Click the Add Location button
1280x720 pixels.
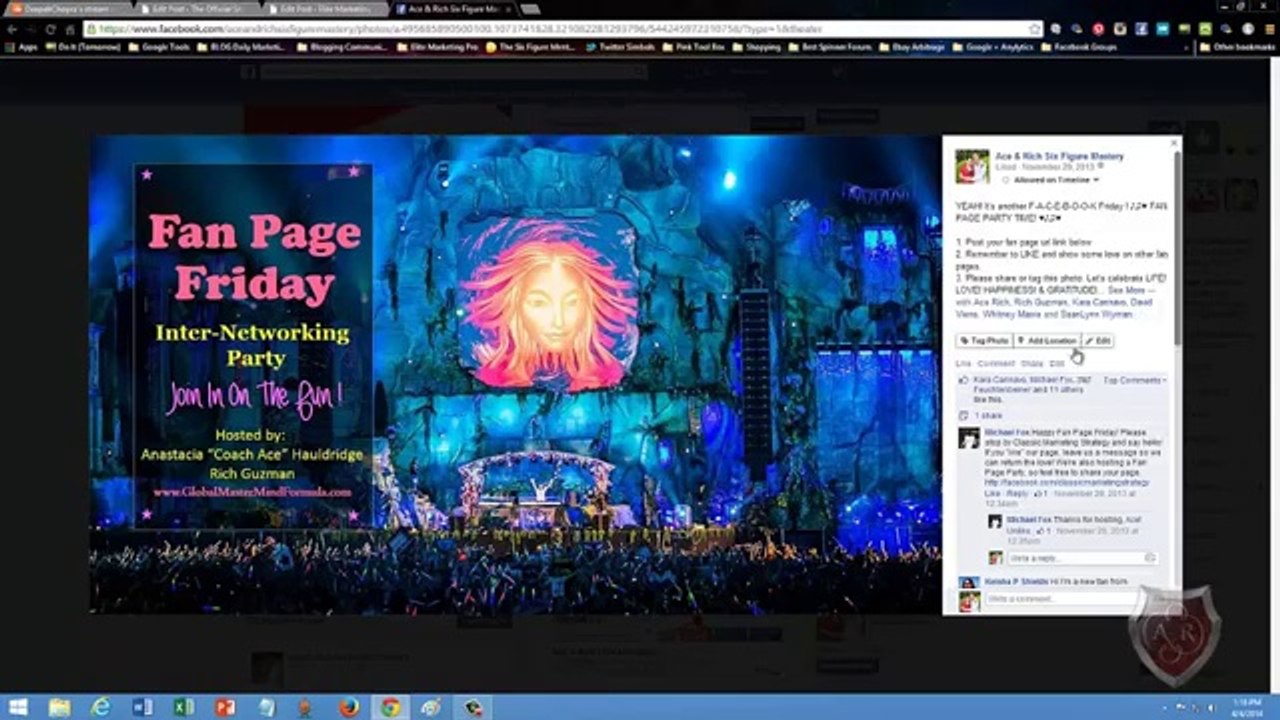point(1047,341)
